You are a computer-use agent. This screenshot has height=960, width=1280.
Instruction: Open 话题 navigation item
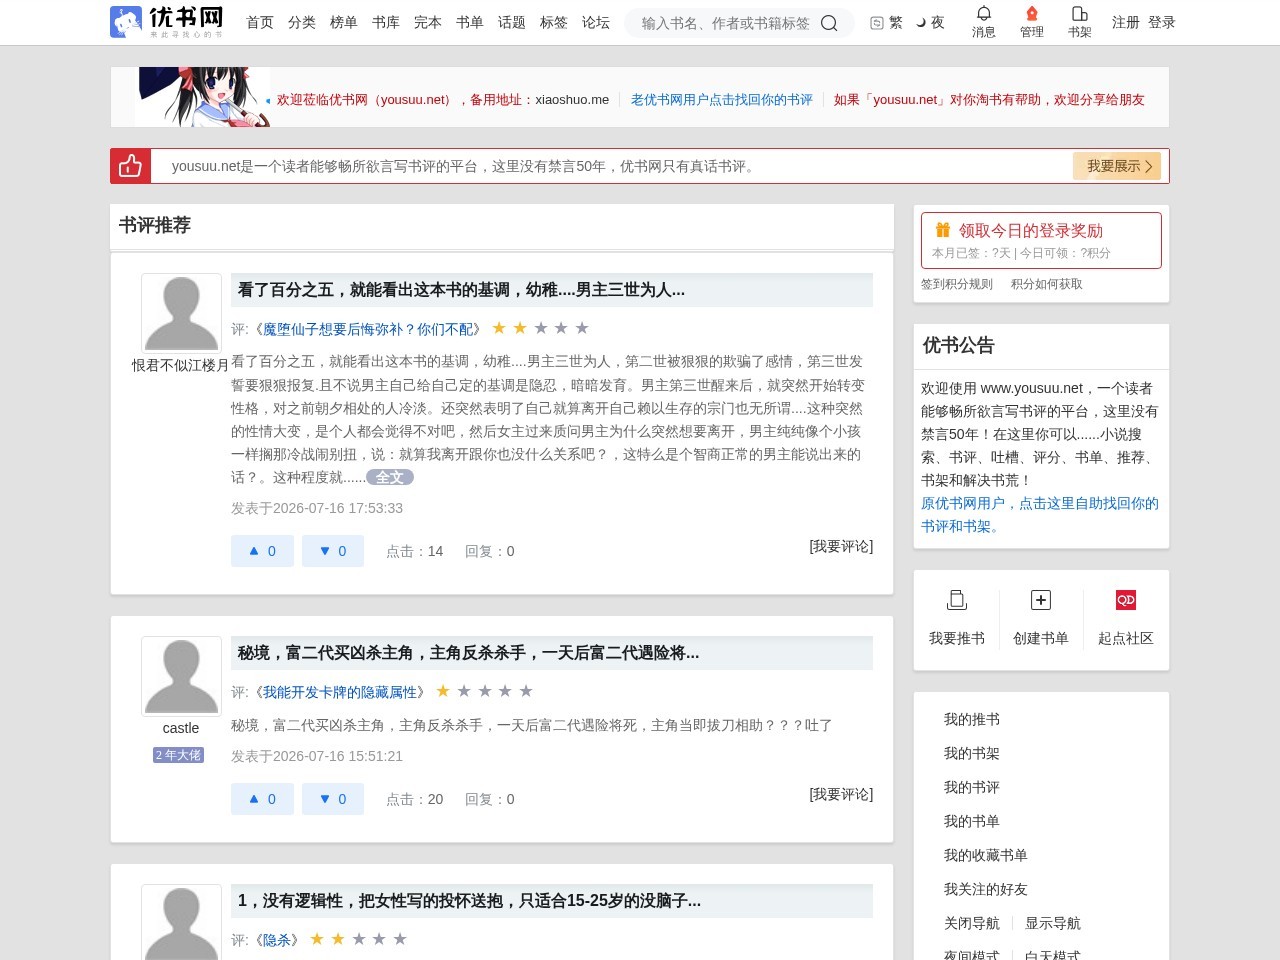512,22
